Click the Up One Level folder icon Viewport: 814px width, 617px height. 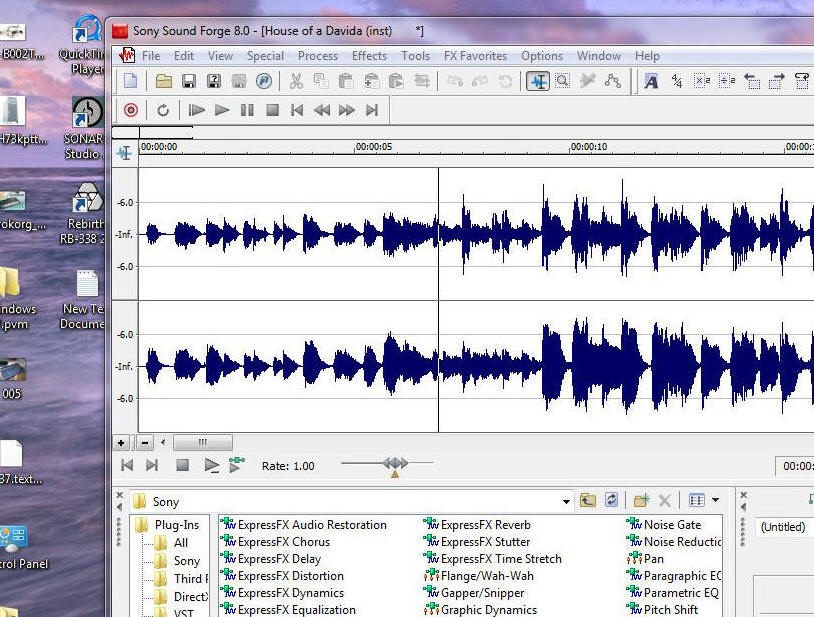587,500
